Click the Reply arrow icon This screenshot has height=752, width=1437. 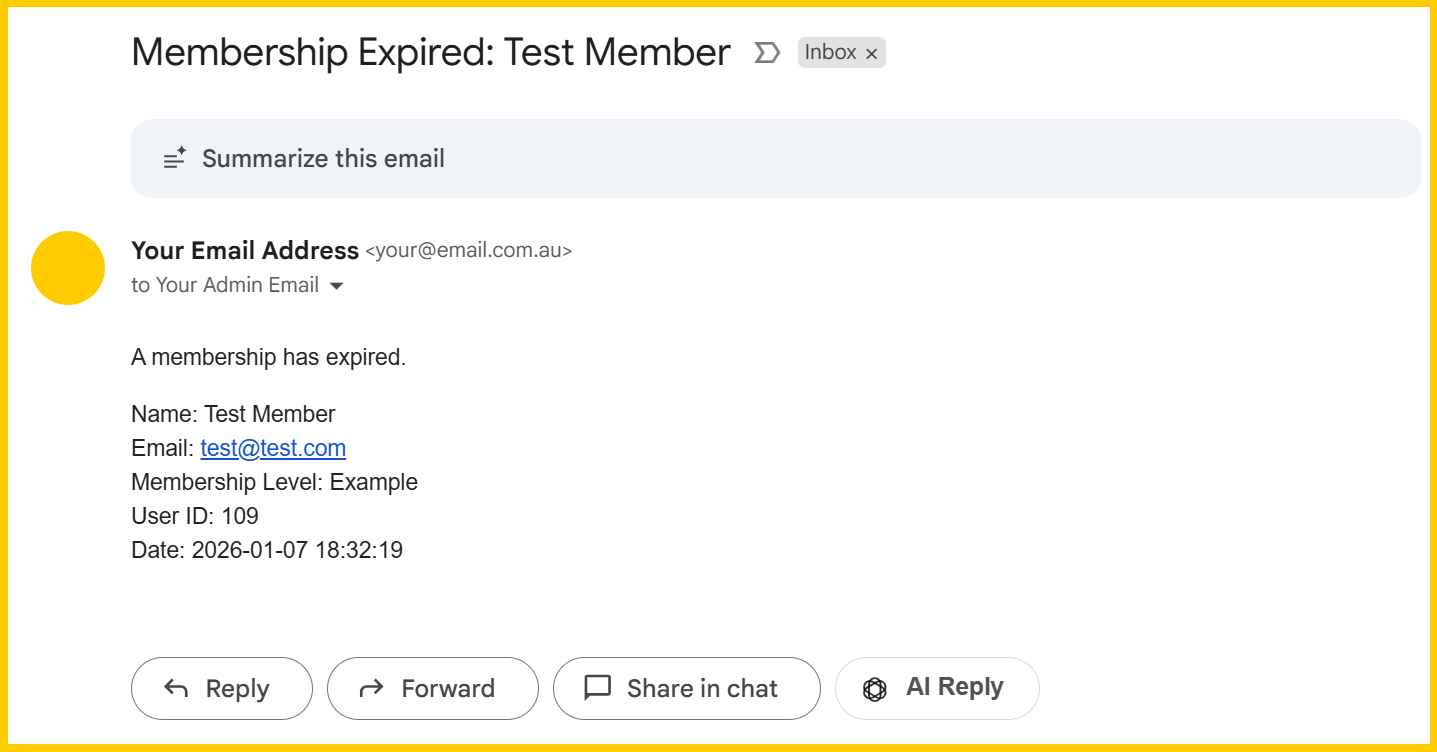pos(176,688)
